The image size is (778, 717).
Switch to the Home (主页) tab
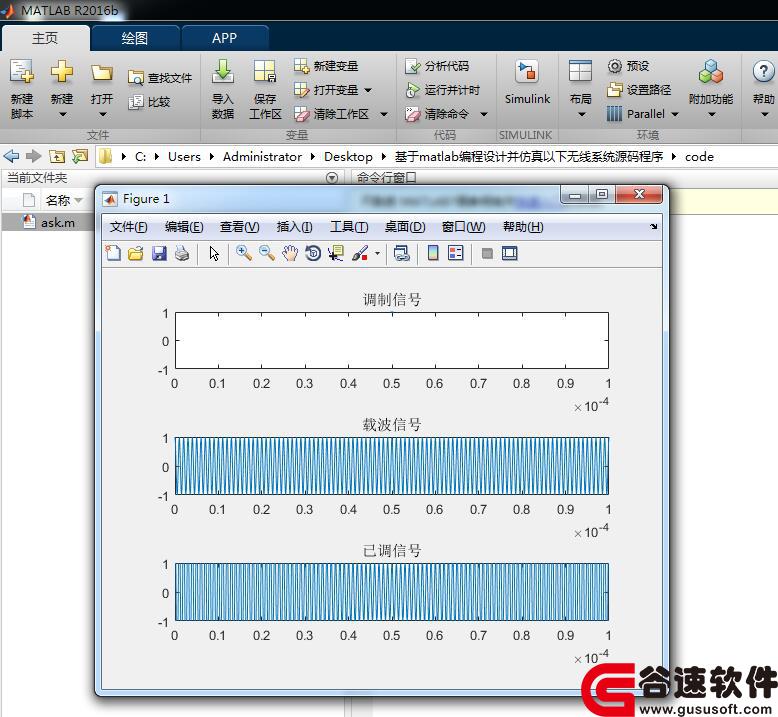[45, 38]
